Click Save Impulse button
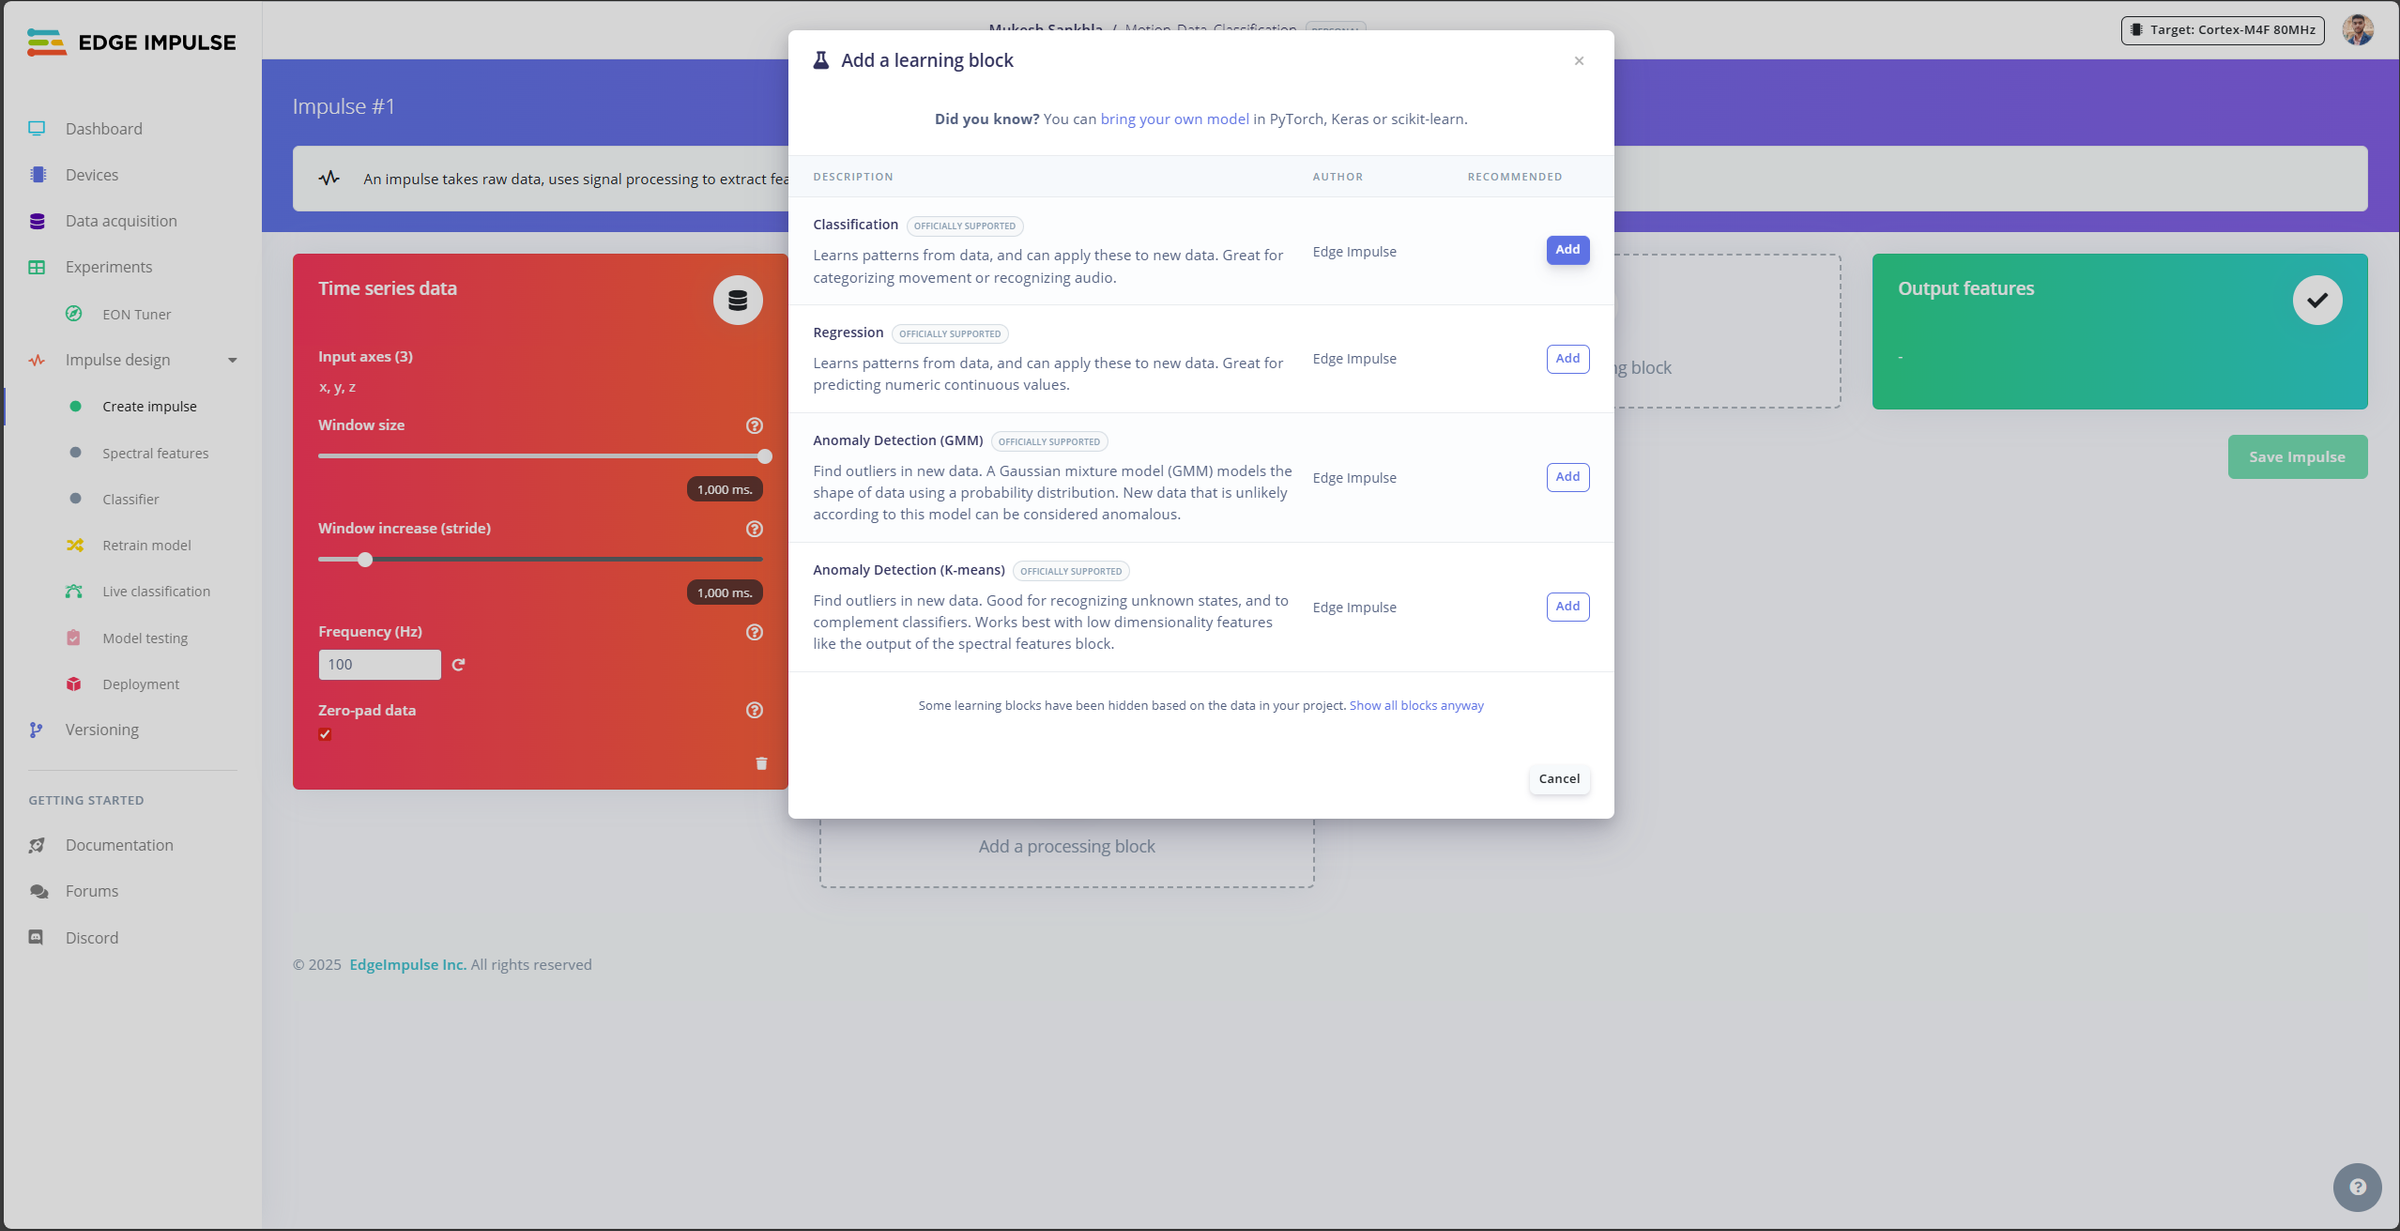Screen dimensions: 2400x1231 click(2297, 457)
